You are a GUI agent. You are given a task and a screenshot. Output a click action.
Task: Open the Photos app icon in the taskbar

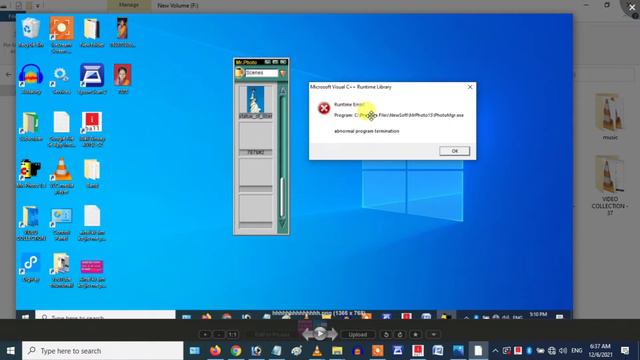coord(458,351)
